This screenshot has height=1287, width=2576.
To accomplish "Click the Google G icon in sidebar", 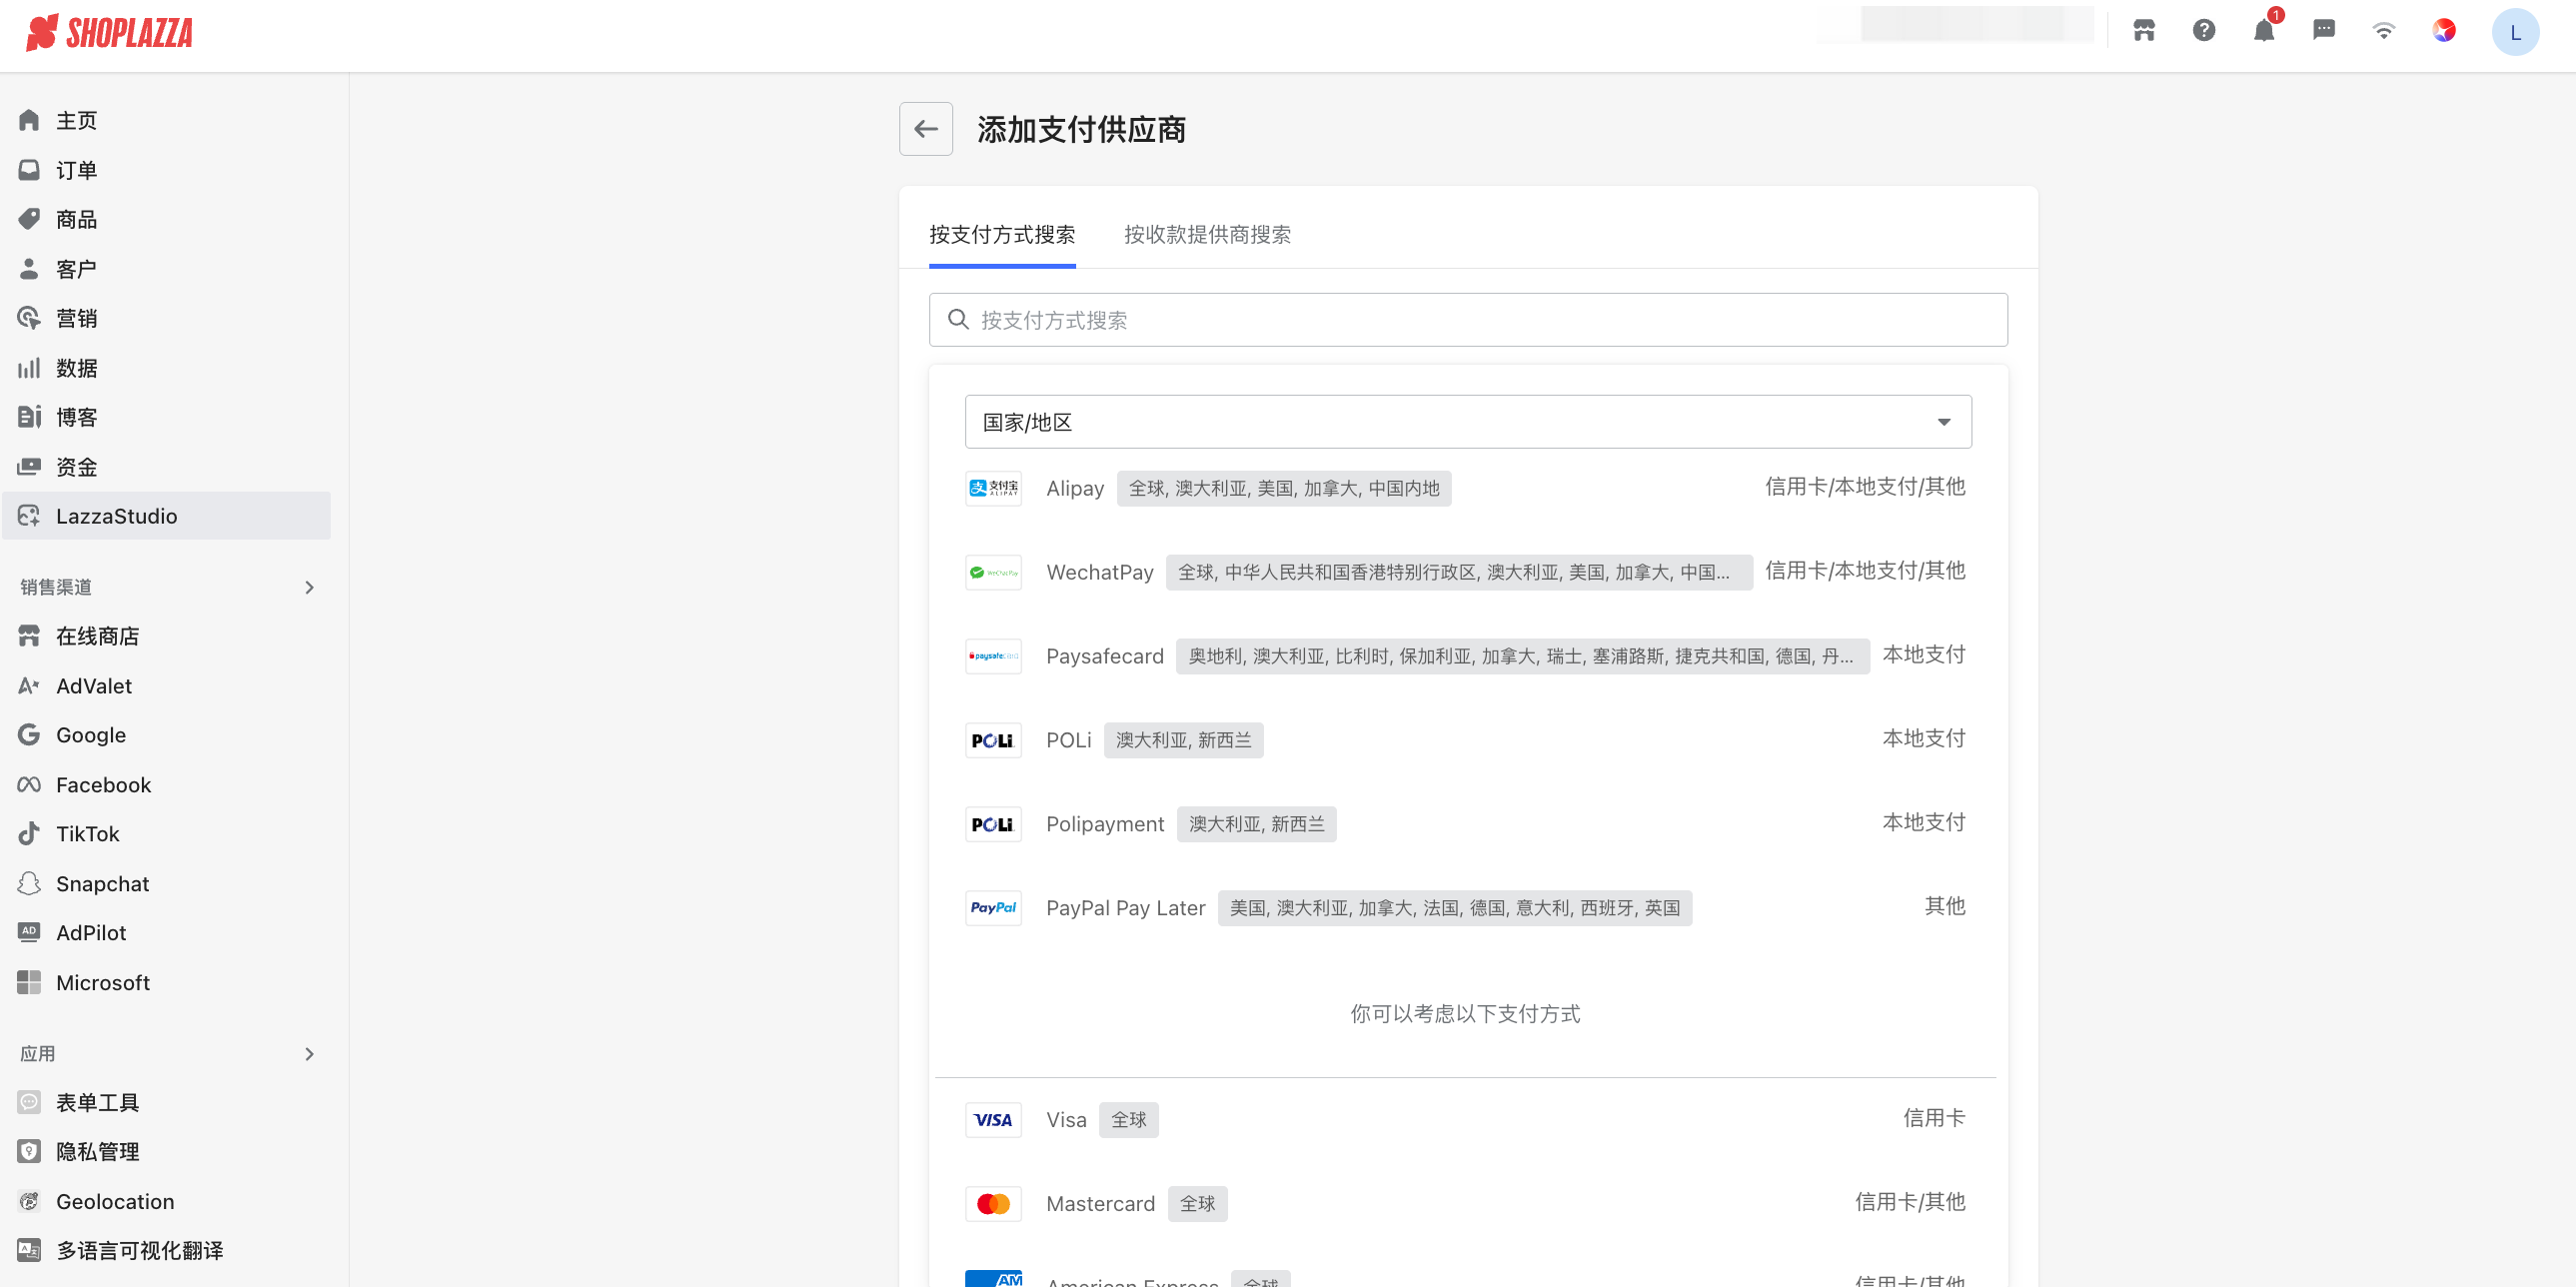I will (29, 735).
